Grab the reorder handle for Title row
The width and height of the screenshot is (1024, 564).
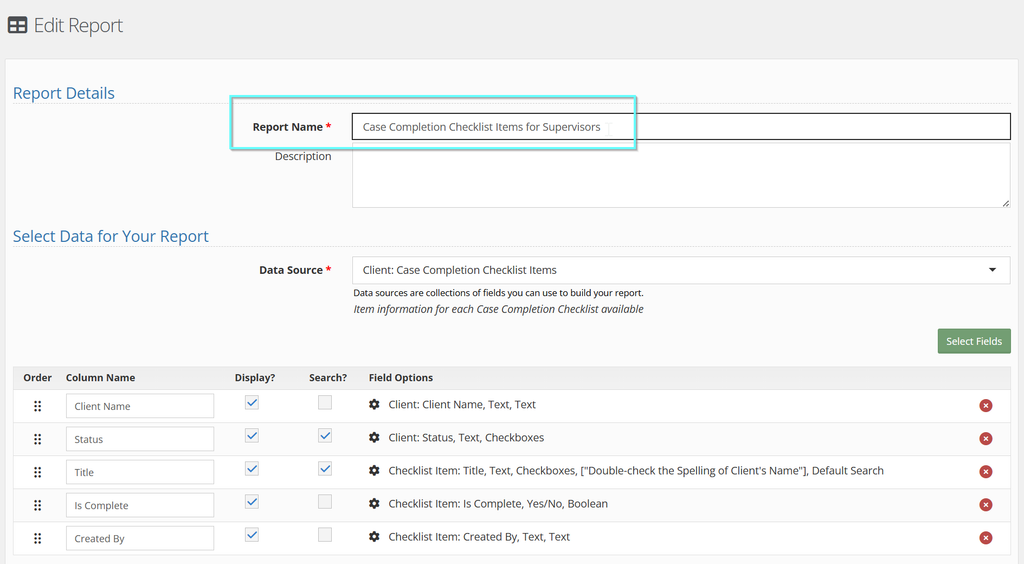(37, 472)
